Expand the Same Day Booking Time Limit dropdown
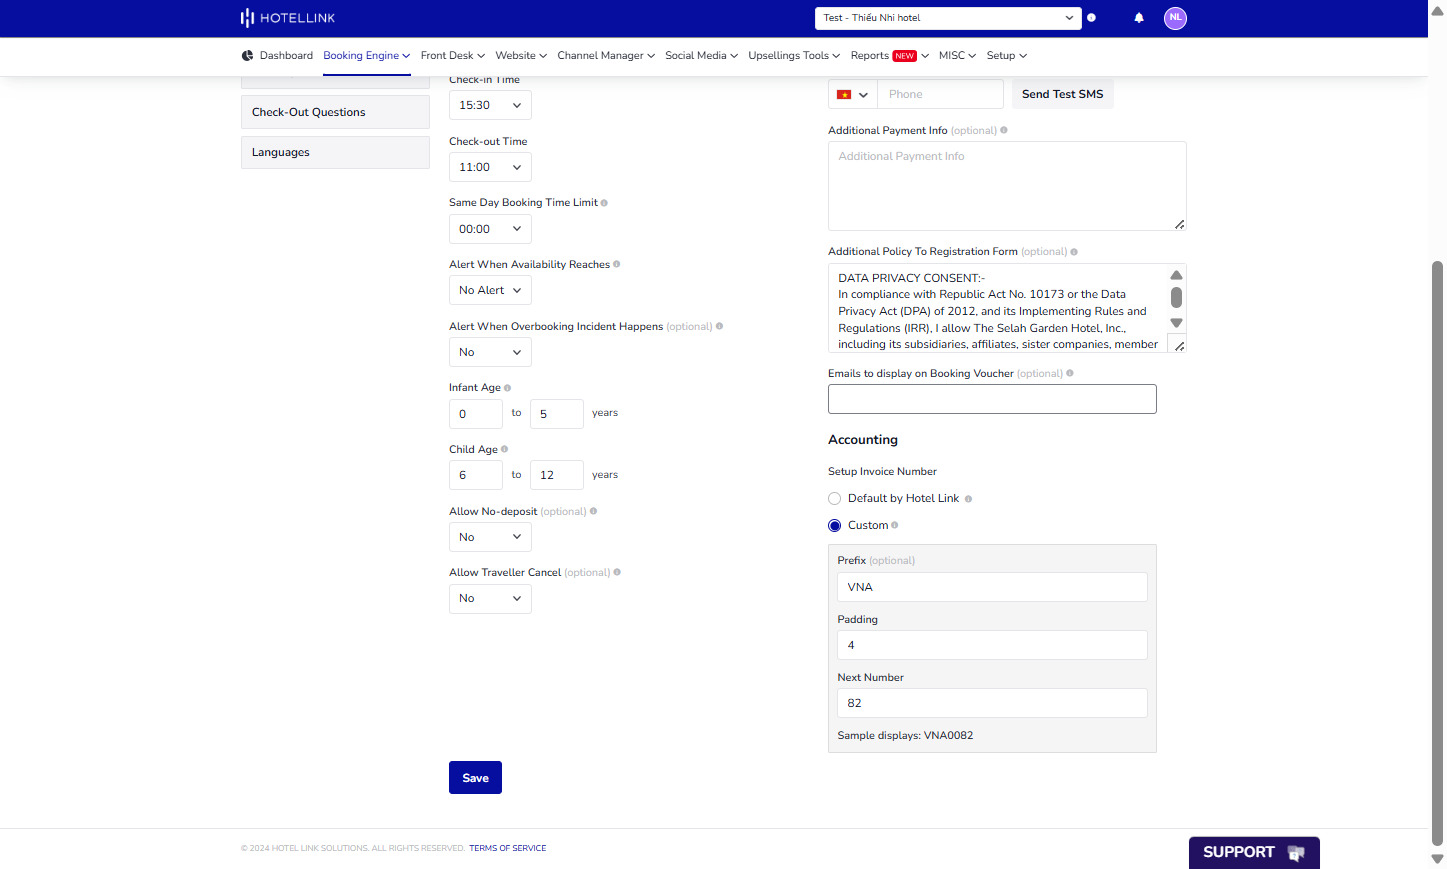1447x869 pixels. point(490,229)
